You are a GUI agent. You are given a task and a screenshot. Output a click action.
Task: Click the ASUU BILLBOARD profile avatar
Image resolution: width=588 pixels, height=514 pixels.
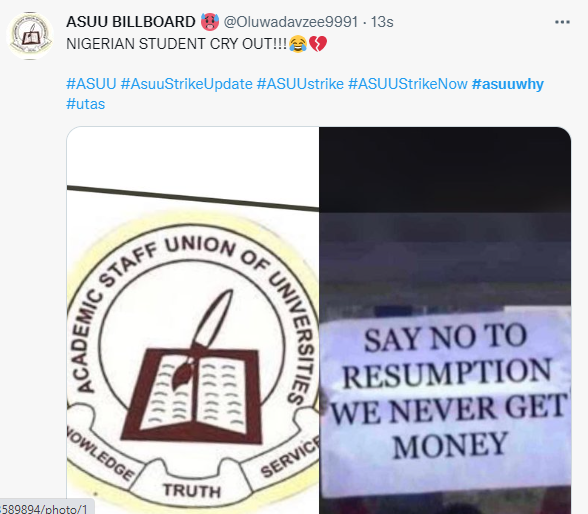(x=30, y=36)
